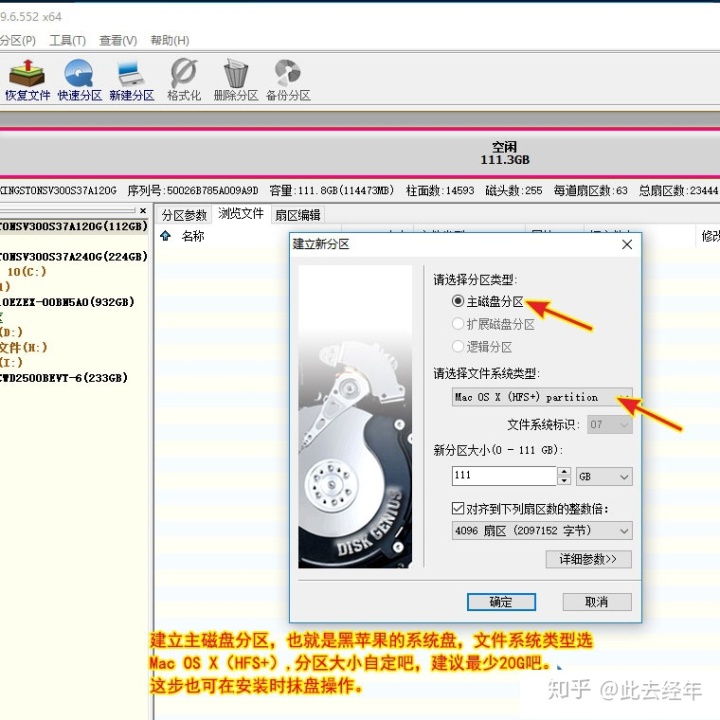720x720 pixels.
Task: Click the 空闲 111.3GB free space bar
Action: point(360,153)
